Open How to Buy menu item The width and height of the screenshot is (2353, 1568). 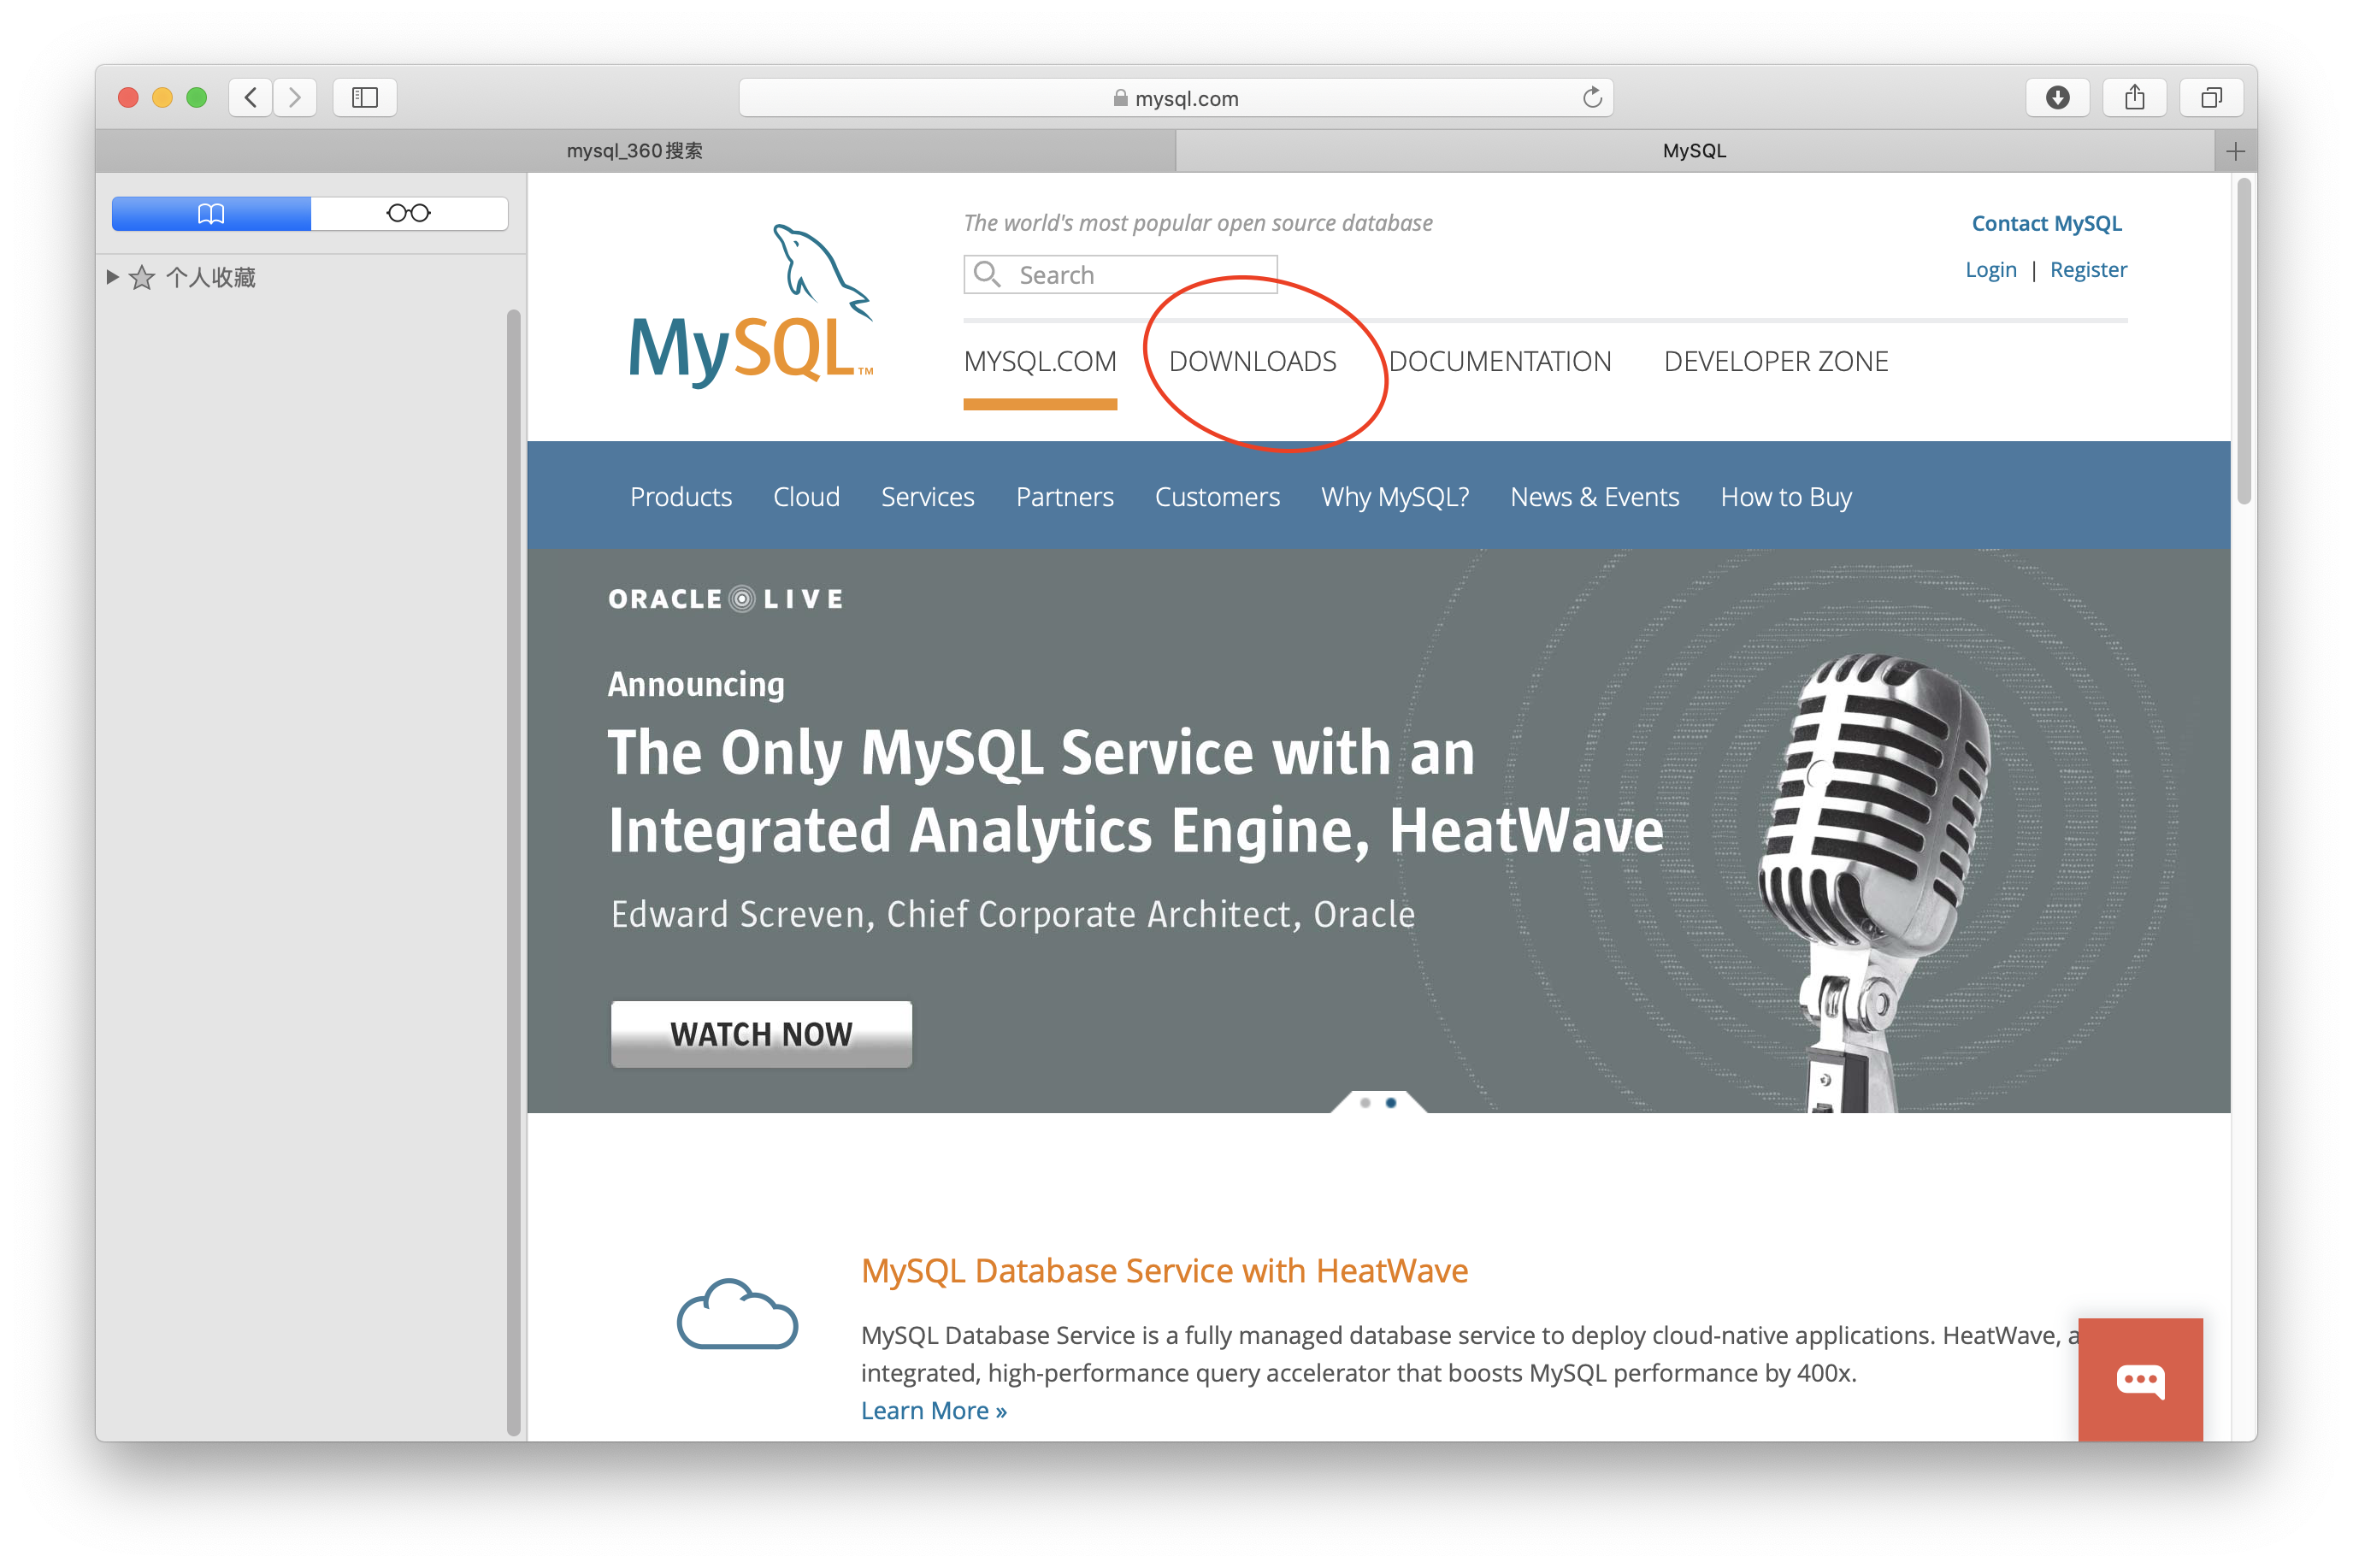tap(1786, 497)
